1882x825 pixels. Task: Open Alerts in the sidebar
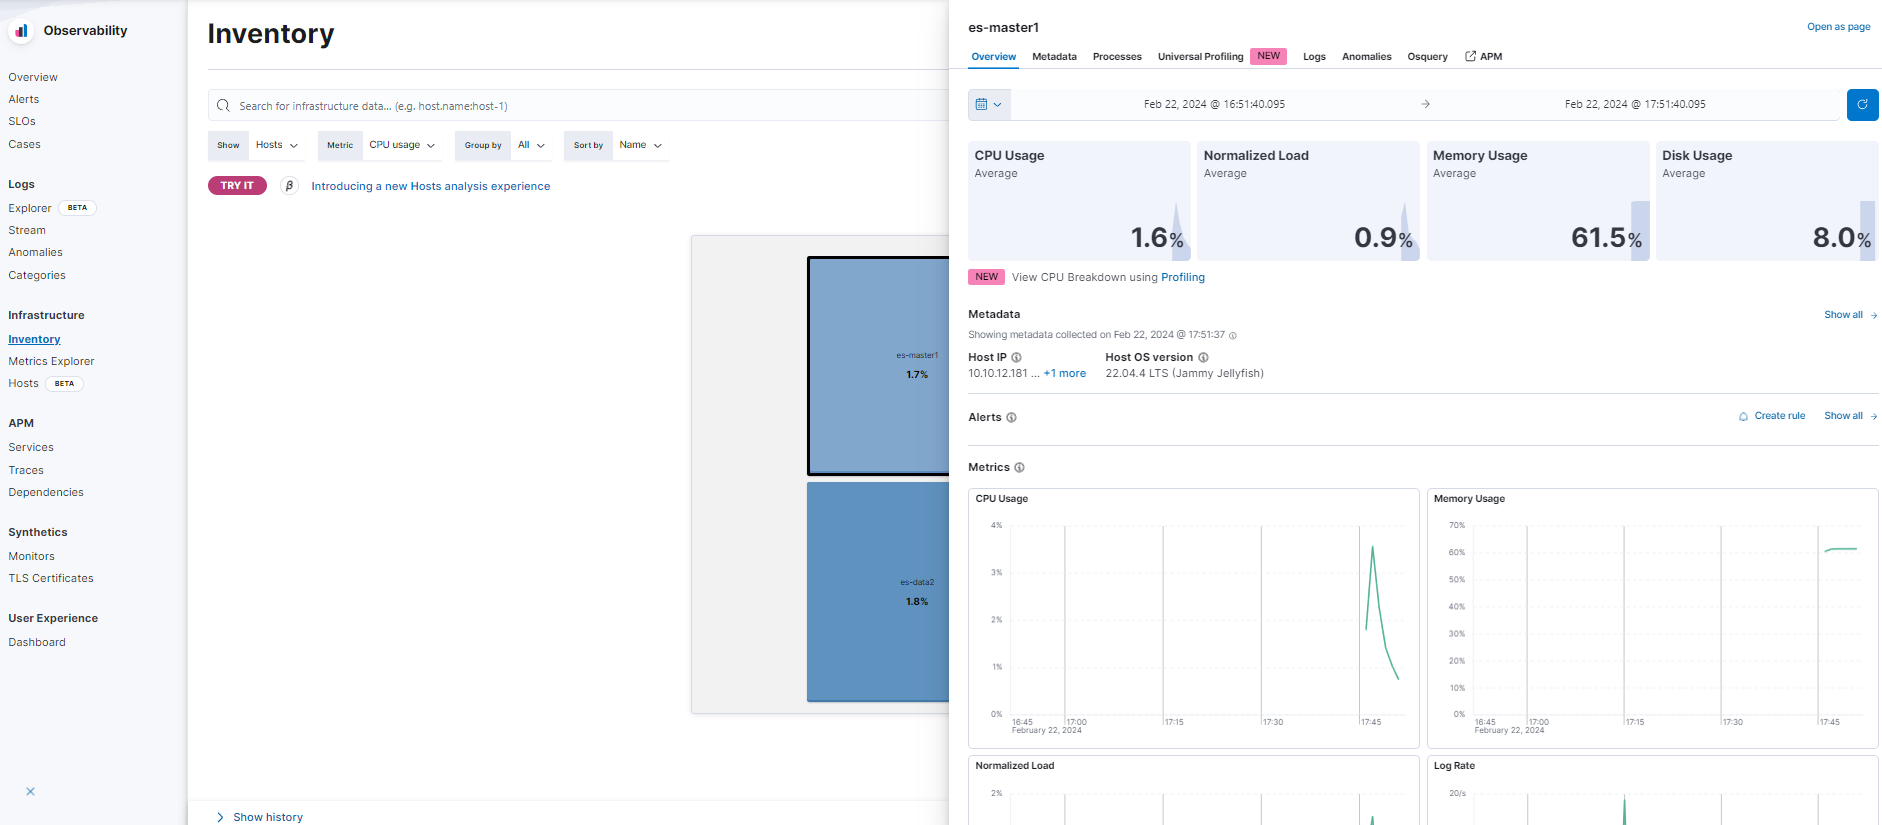click(x=24, y=99)
